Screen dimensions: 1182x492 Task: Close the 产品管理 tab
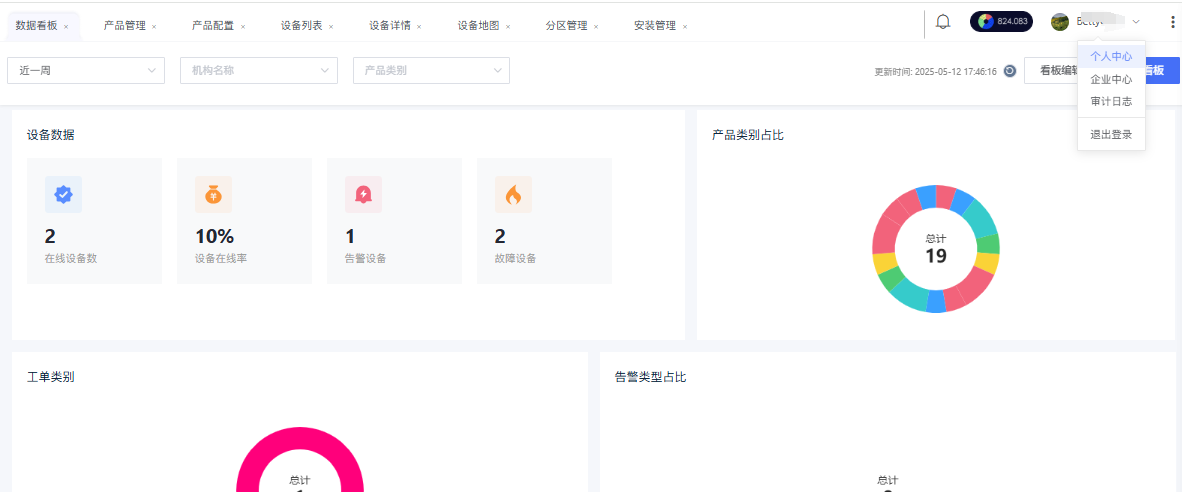pos(154,27)
